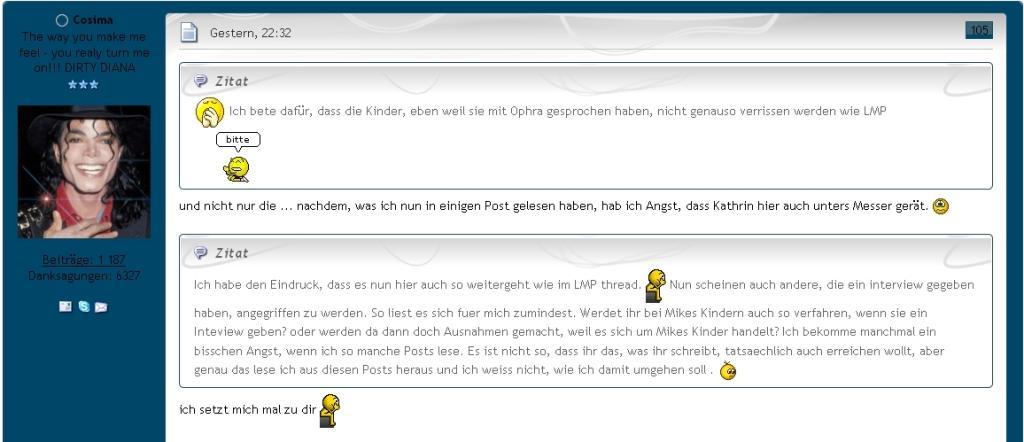The width and height of the screenshot is (1024, 442).
Task: Click the three-star rank icons under Cosima
Action: tap(84, 85)
